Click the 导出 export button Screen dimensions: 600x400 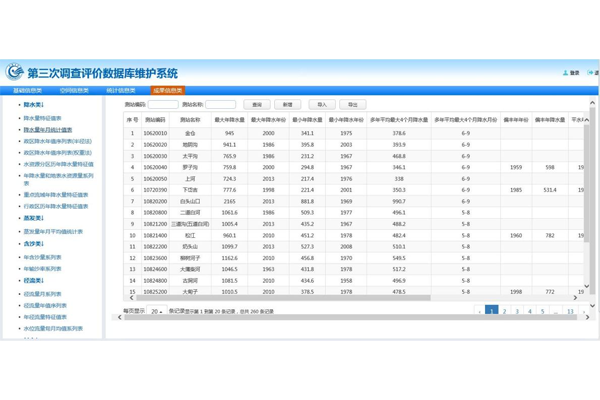coord(352,104)
